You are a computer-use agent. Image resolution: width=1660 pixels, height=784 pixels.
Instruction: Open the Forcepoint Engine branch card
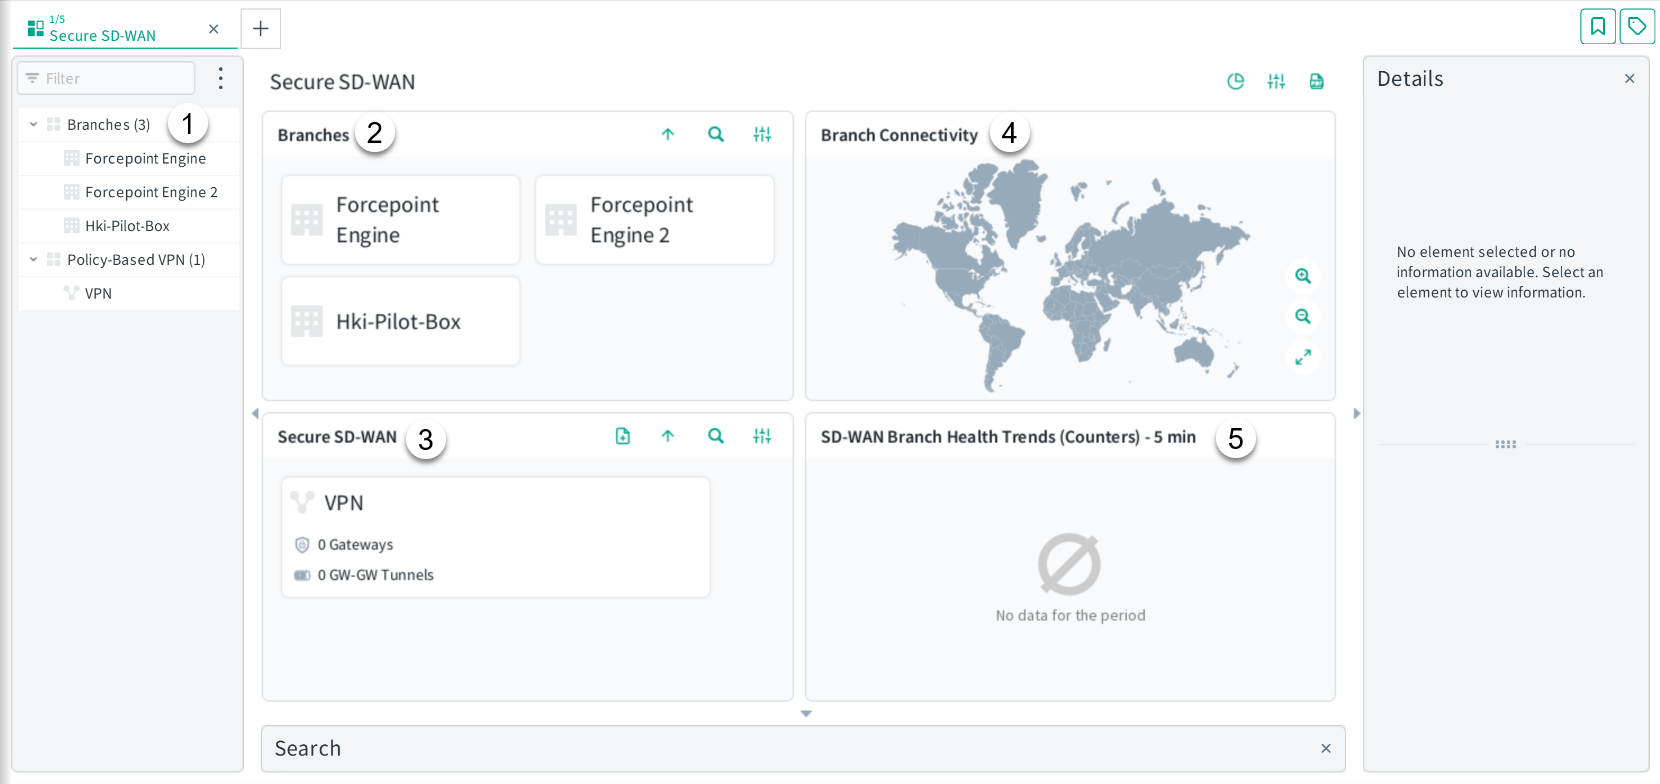click(x=401, y=220)
